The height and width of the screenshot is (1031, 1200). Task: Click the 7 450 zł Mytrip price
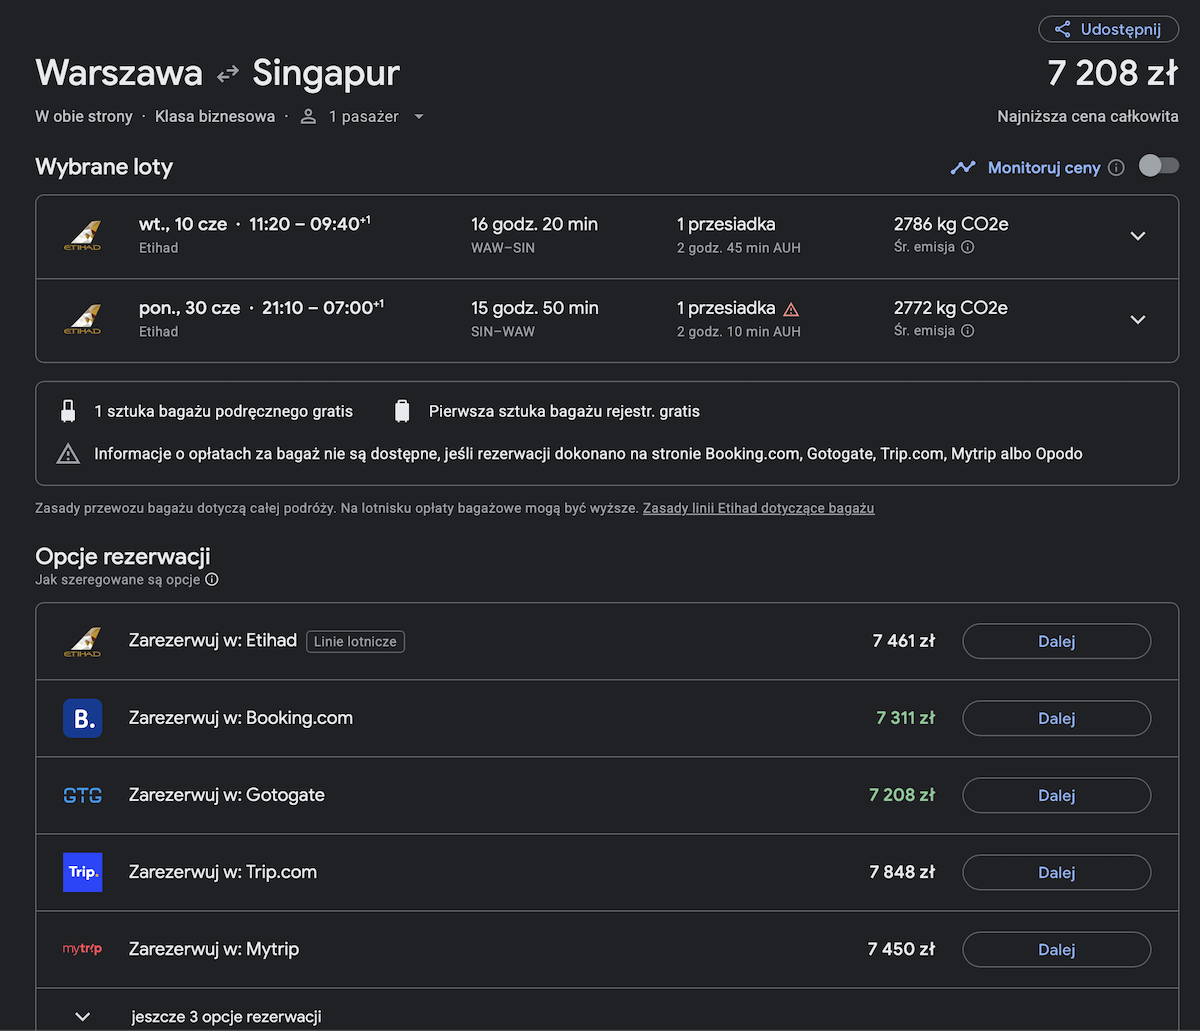[902, 949]
